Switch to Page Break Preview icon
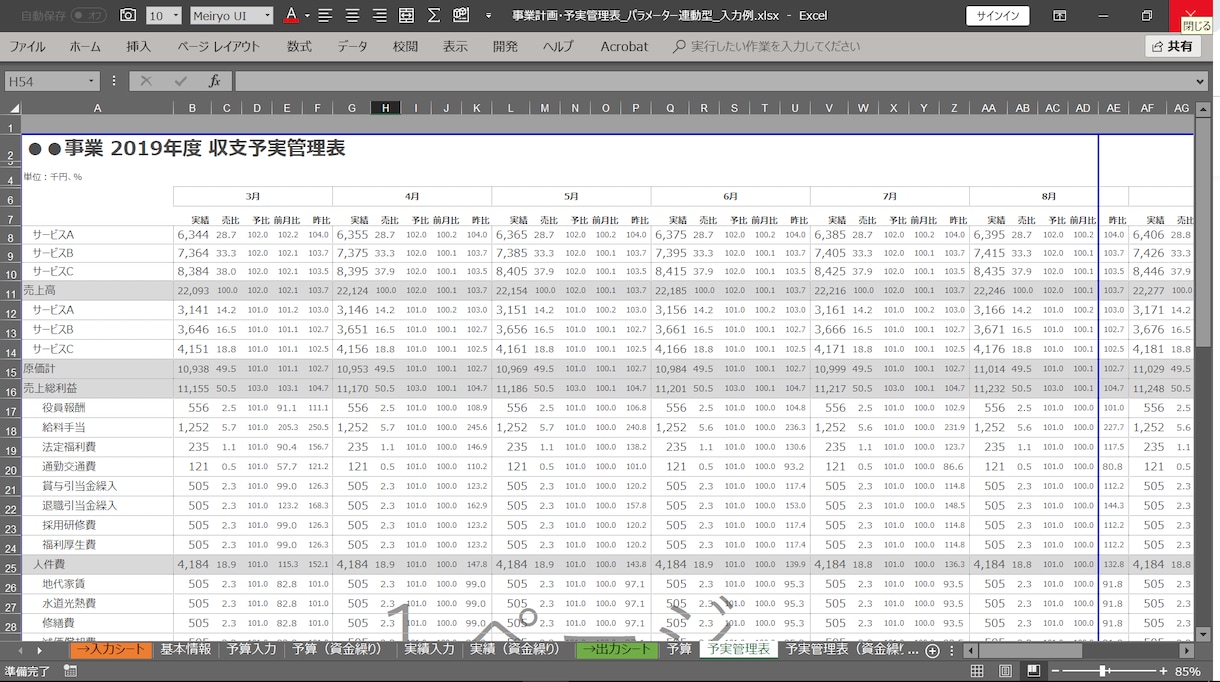This screenshot has width=1220, height=682. pos(1033,671)
